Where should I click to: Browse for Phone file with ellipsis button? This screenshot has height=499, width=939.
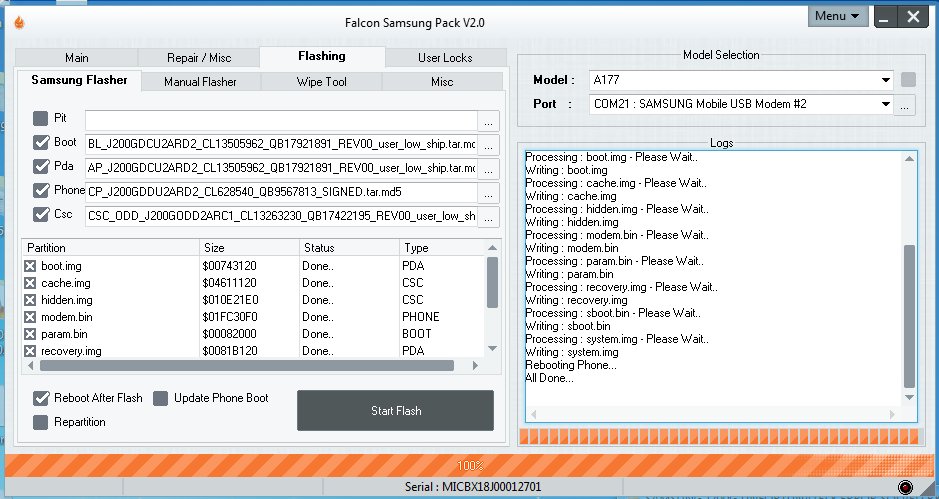(x=488, y=193)
